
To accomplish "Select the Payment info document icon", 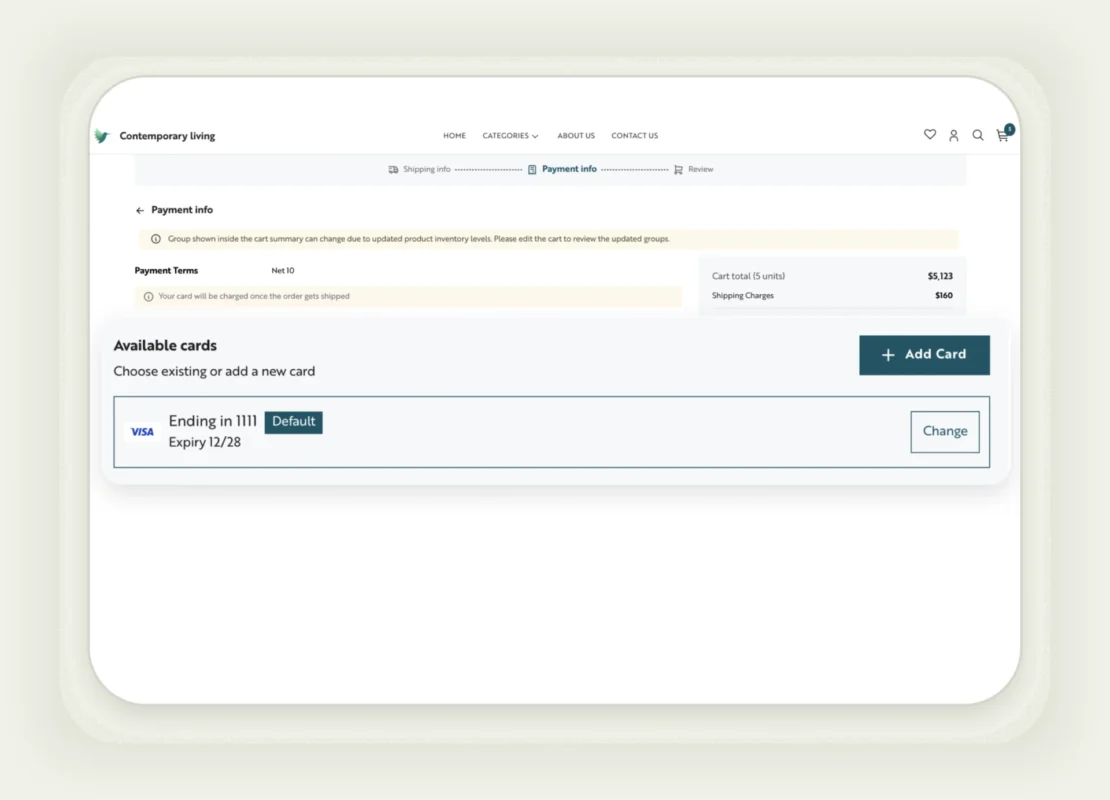I will (532, 169).
